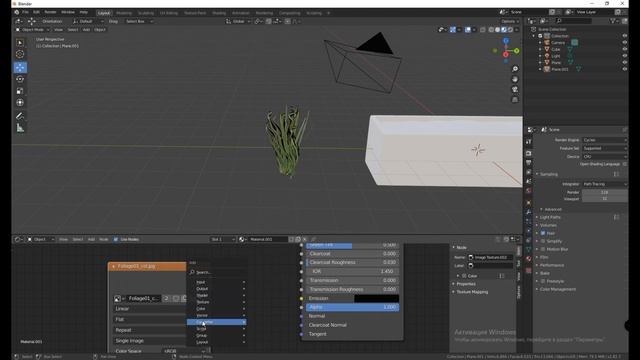Open the Shader submenu in Add menu
Image resolution: width=640 pixels, height=360 pixels.
pyautogui.click(x=217, y=296)
